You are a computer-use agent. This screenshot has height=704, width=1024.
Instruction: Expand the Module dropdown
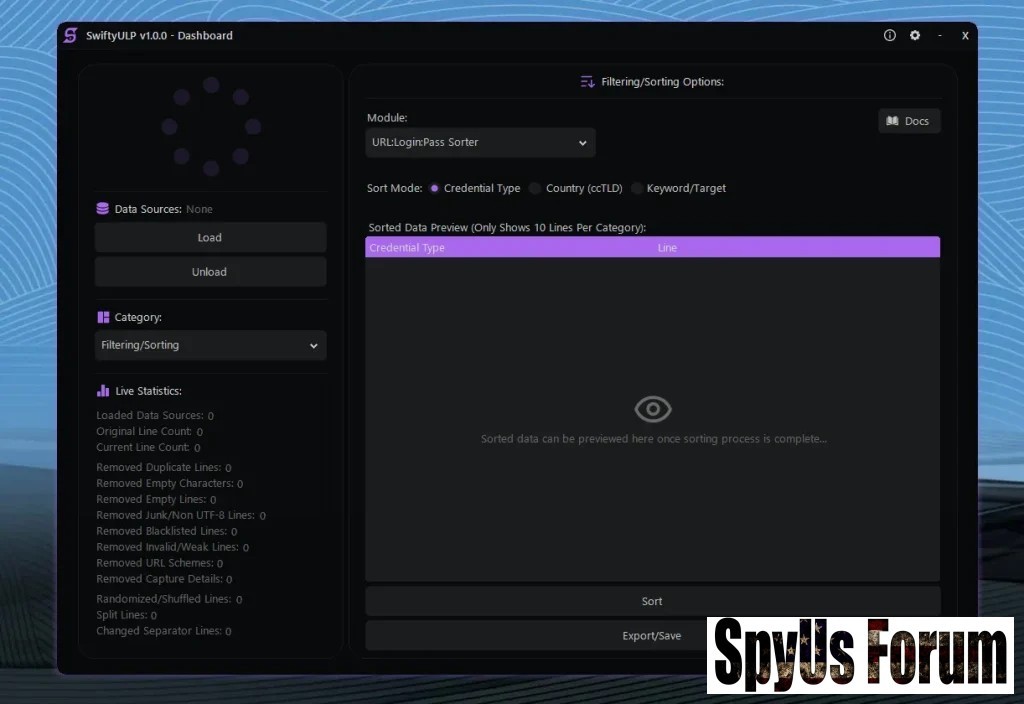click(480, 143)
